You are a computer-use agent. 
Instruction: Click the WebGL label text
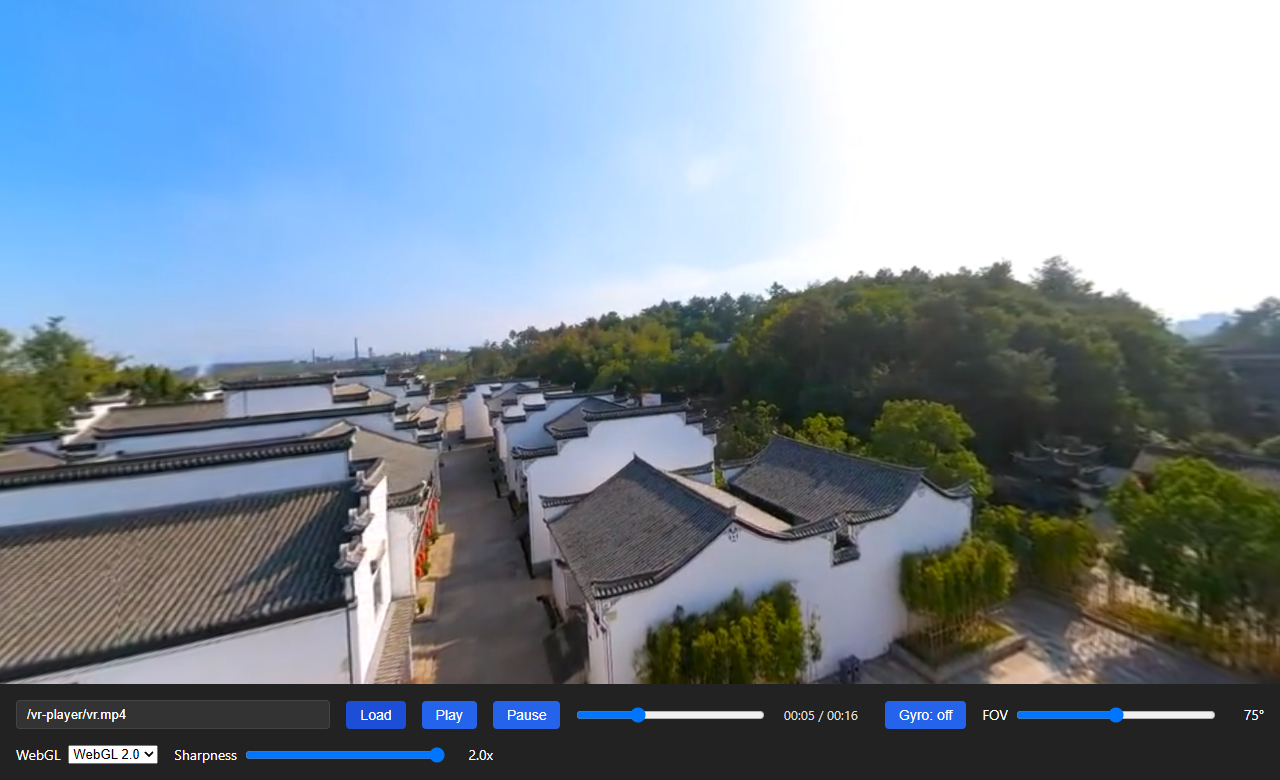[x=38, y=755]
